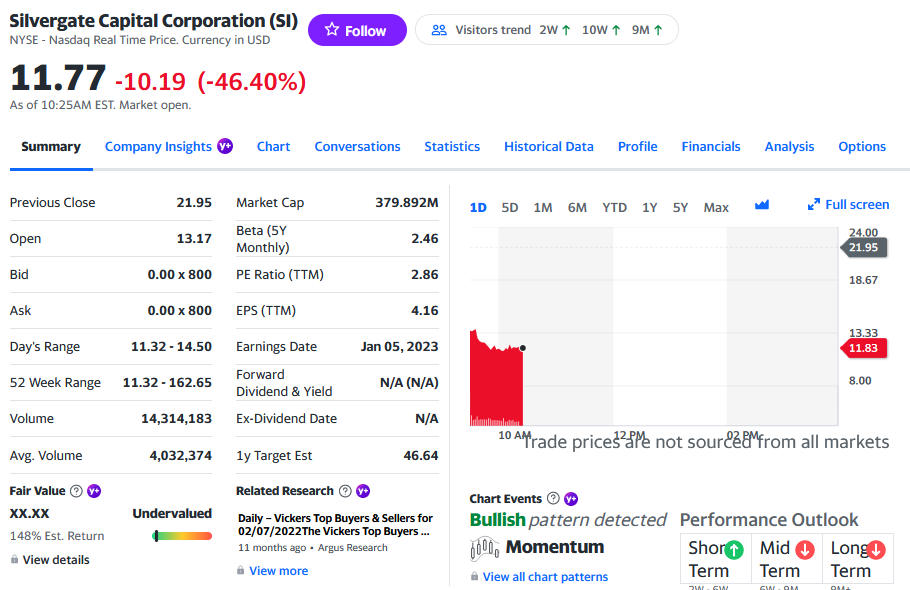The width and height of the screenshot is (910, 590).
Task: Go to the Analysis tab
Action: click(x=789, y=147)
